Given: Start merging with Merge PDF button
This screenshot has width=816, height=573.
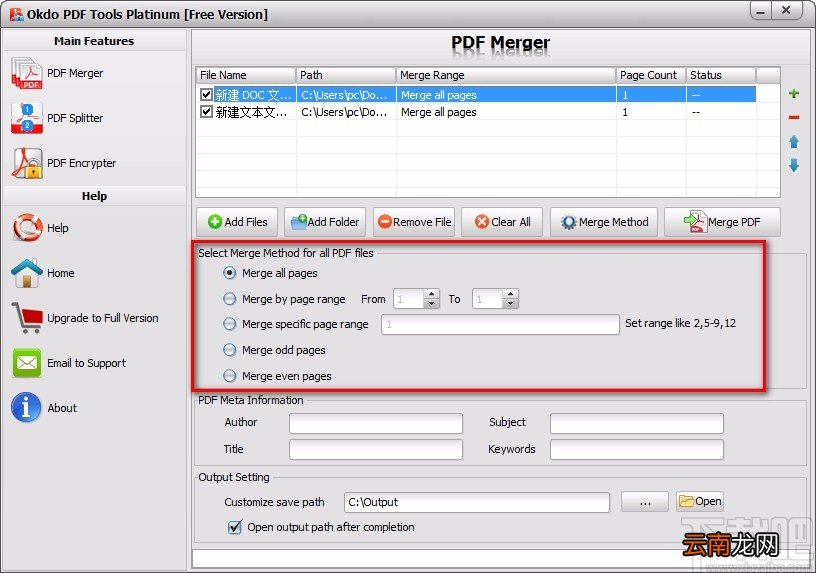Looking at the screenshot, I should 722,222.
